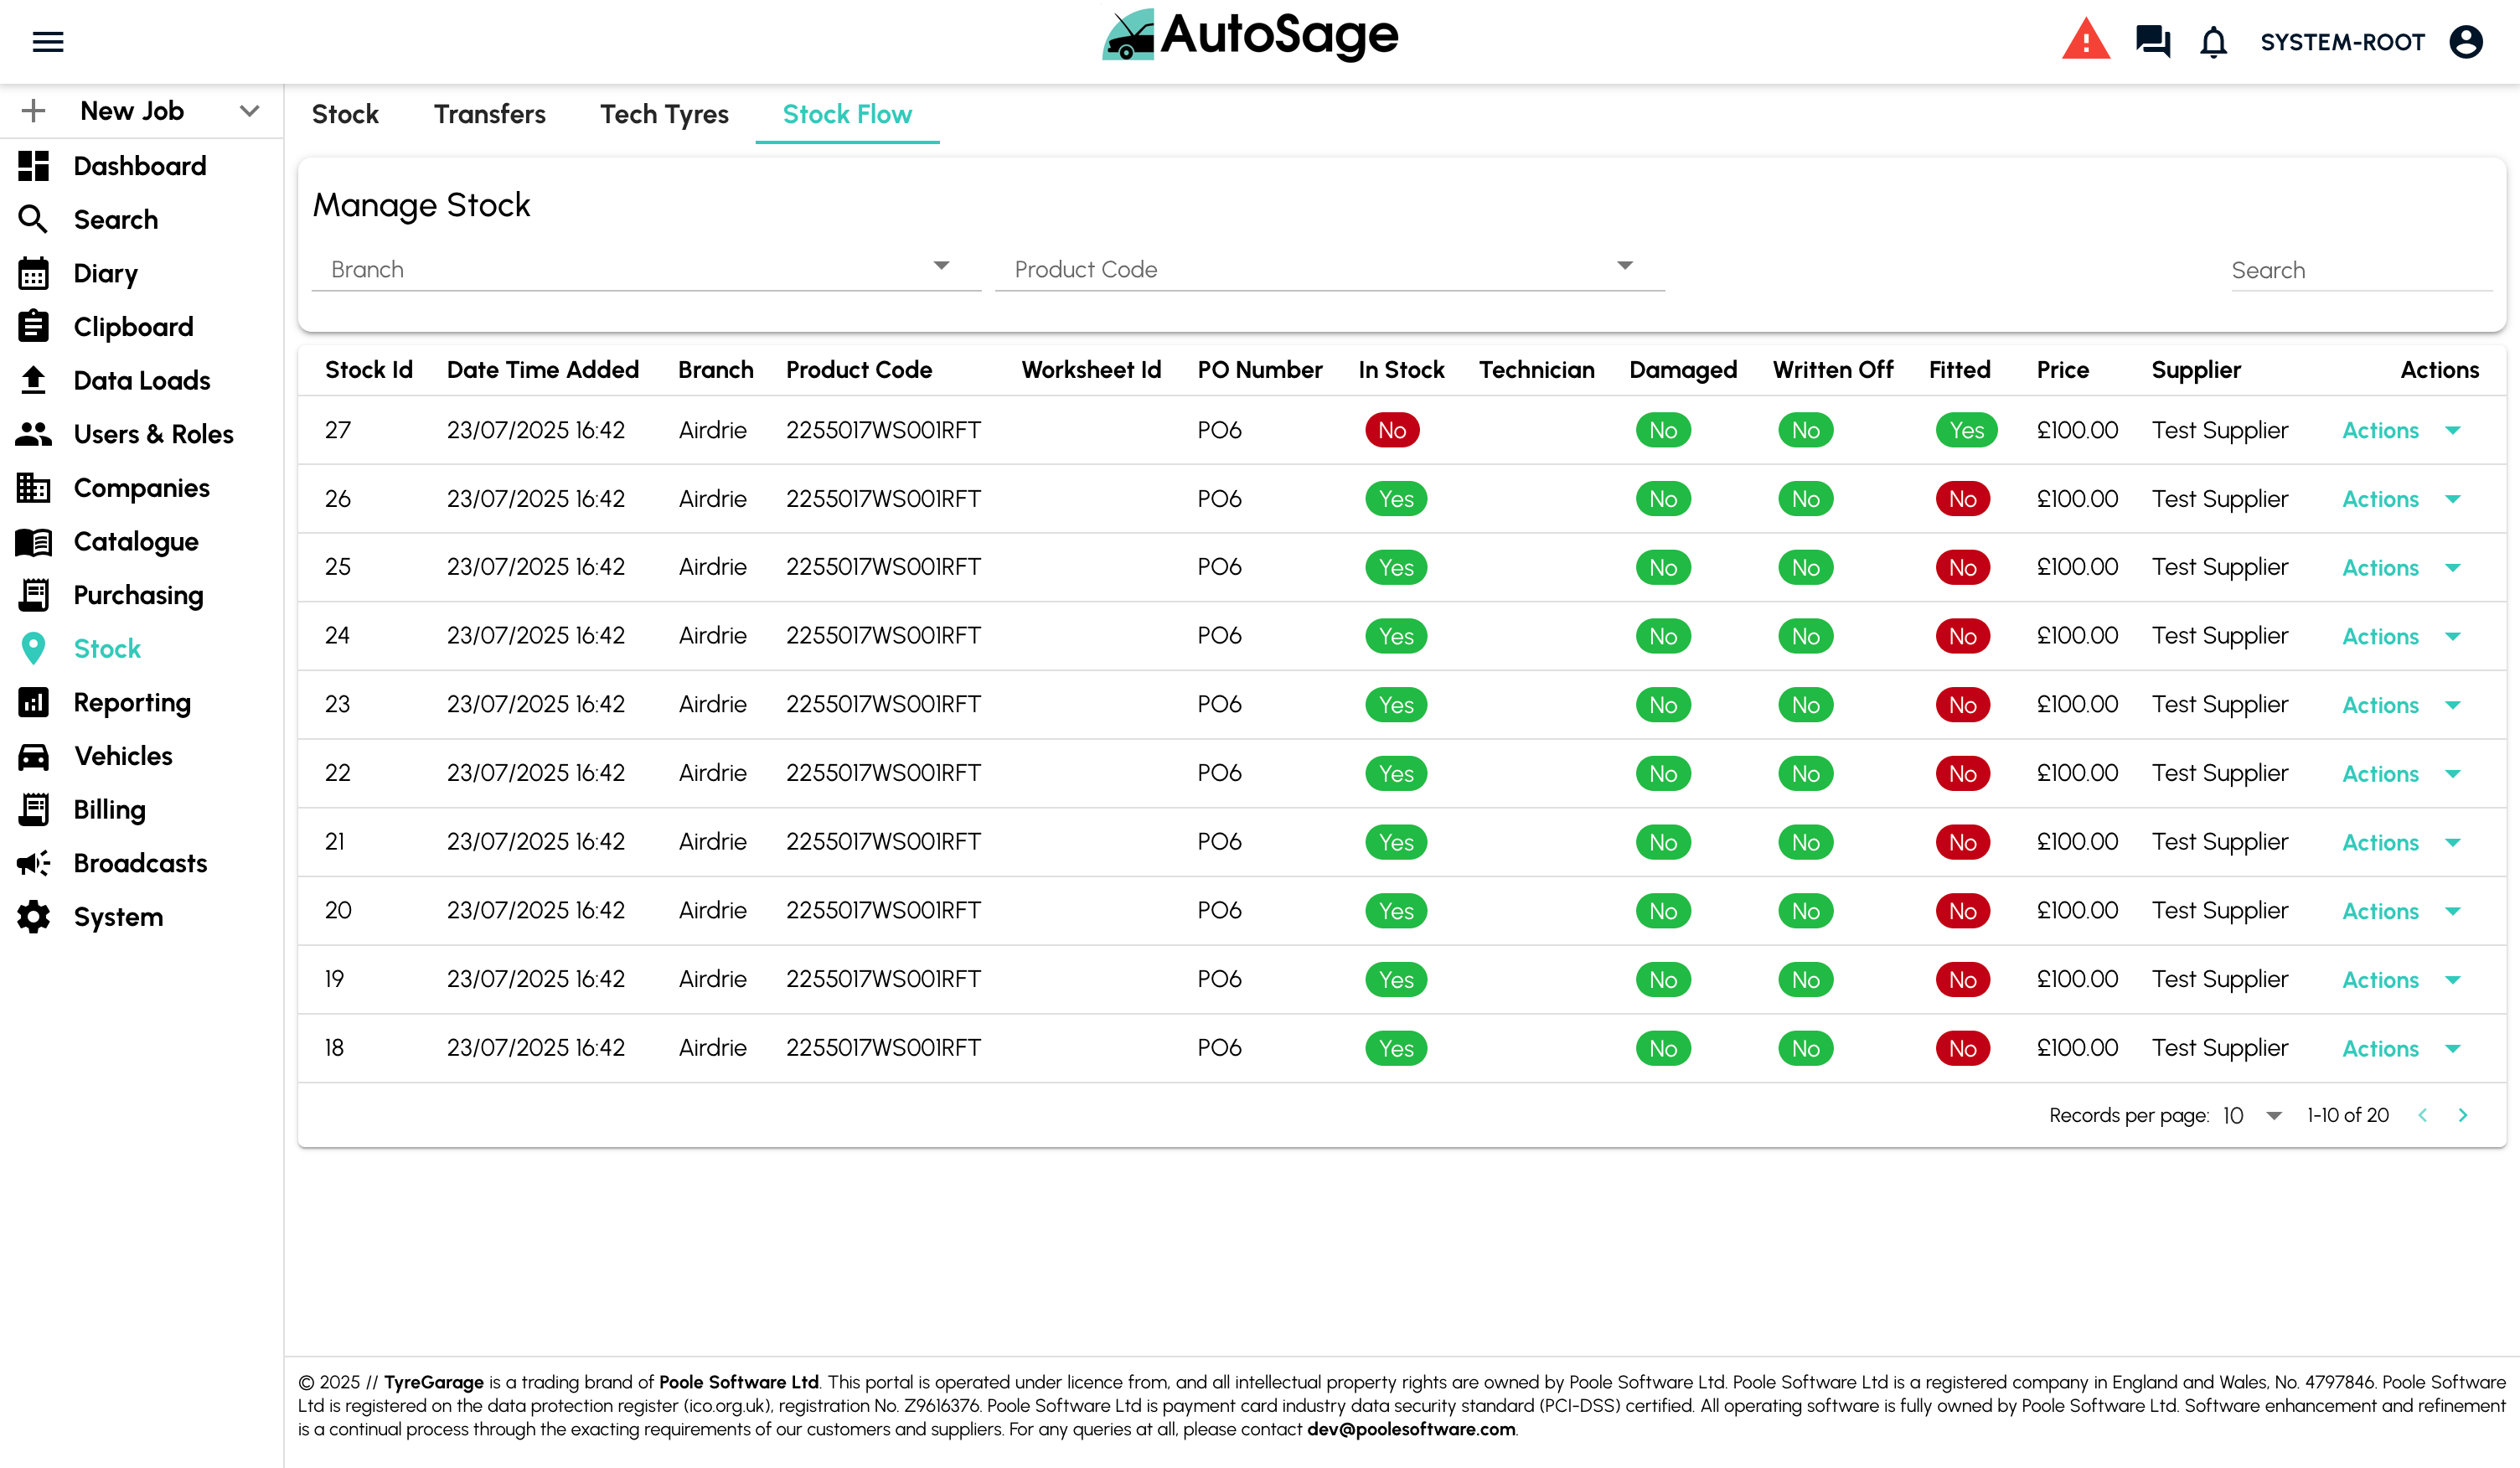This screenshot has width=2520, height=1468.
Task: Switch to the Tech Tyres tab
Action: pyautogui.click(x=664, y=114)
